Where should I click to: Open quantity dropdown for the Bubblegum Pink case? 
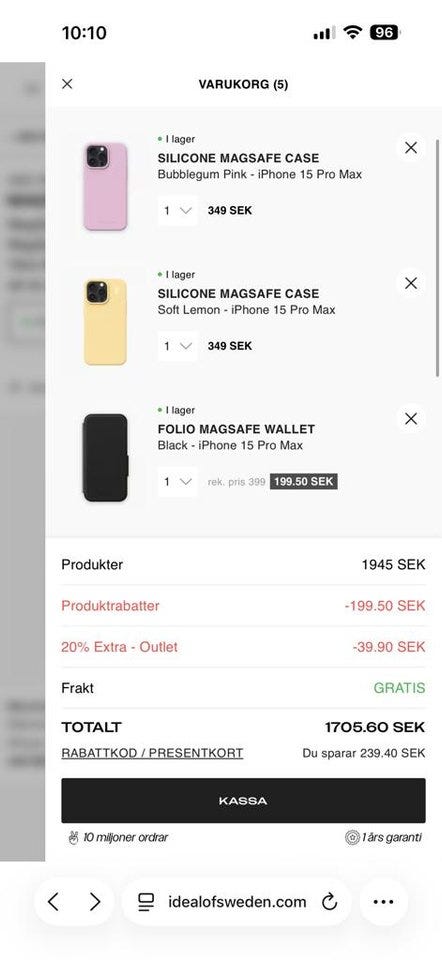tap(178, 211)
